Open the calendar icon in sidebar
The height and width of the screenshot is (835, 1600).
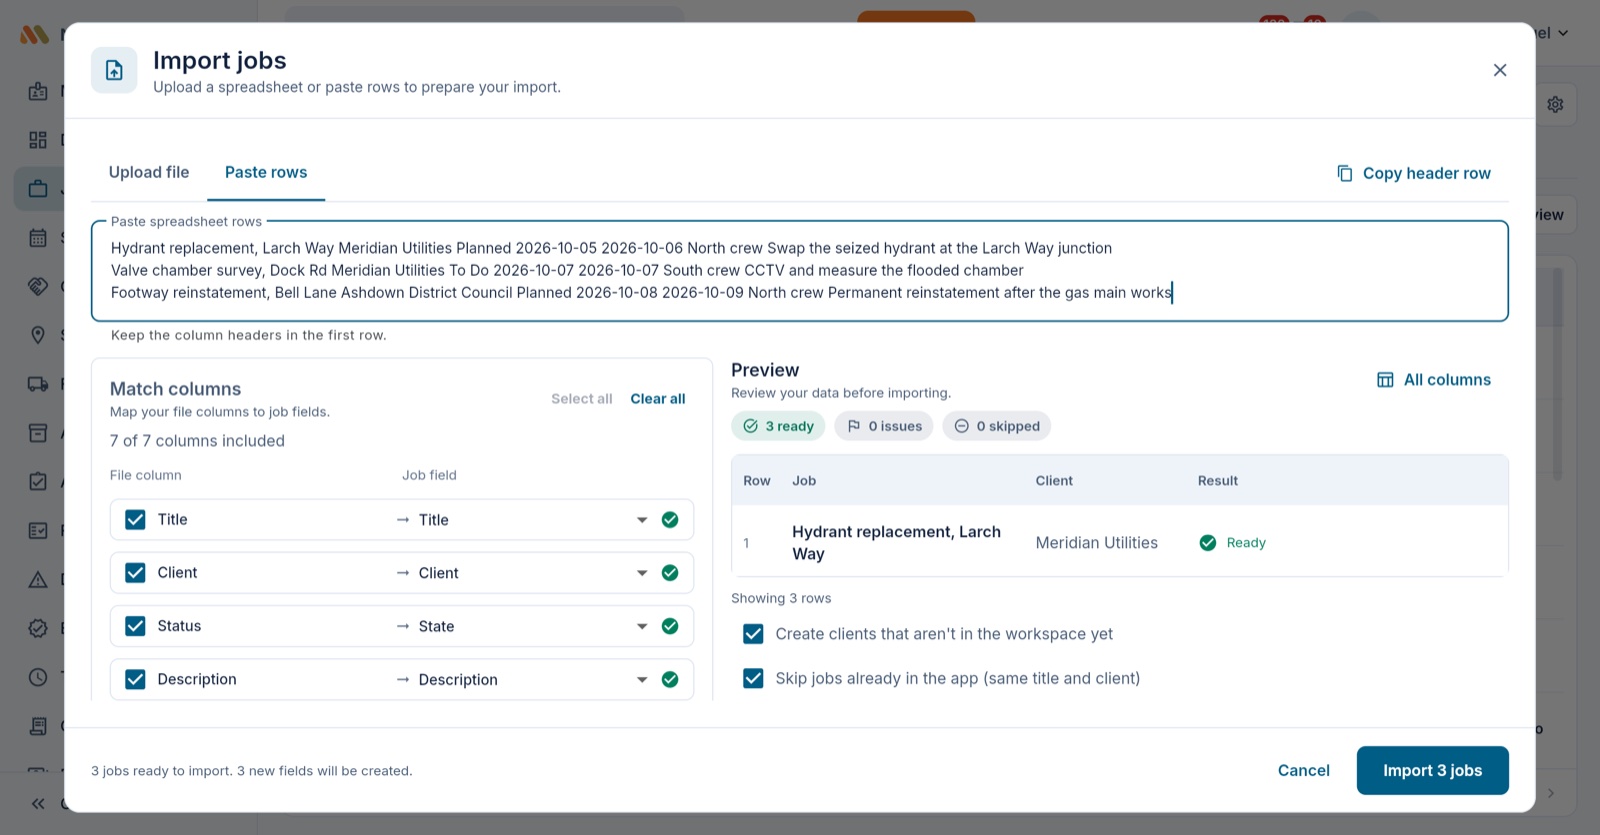coord(38,237)
